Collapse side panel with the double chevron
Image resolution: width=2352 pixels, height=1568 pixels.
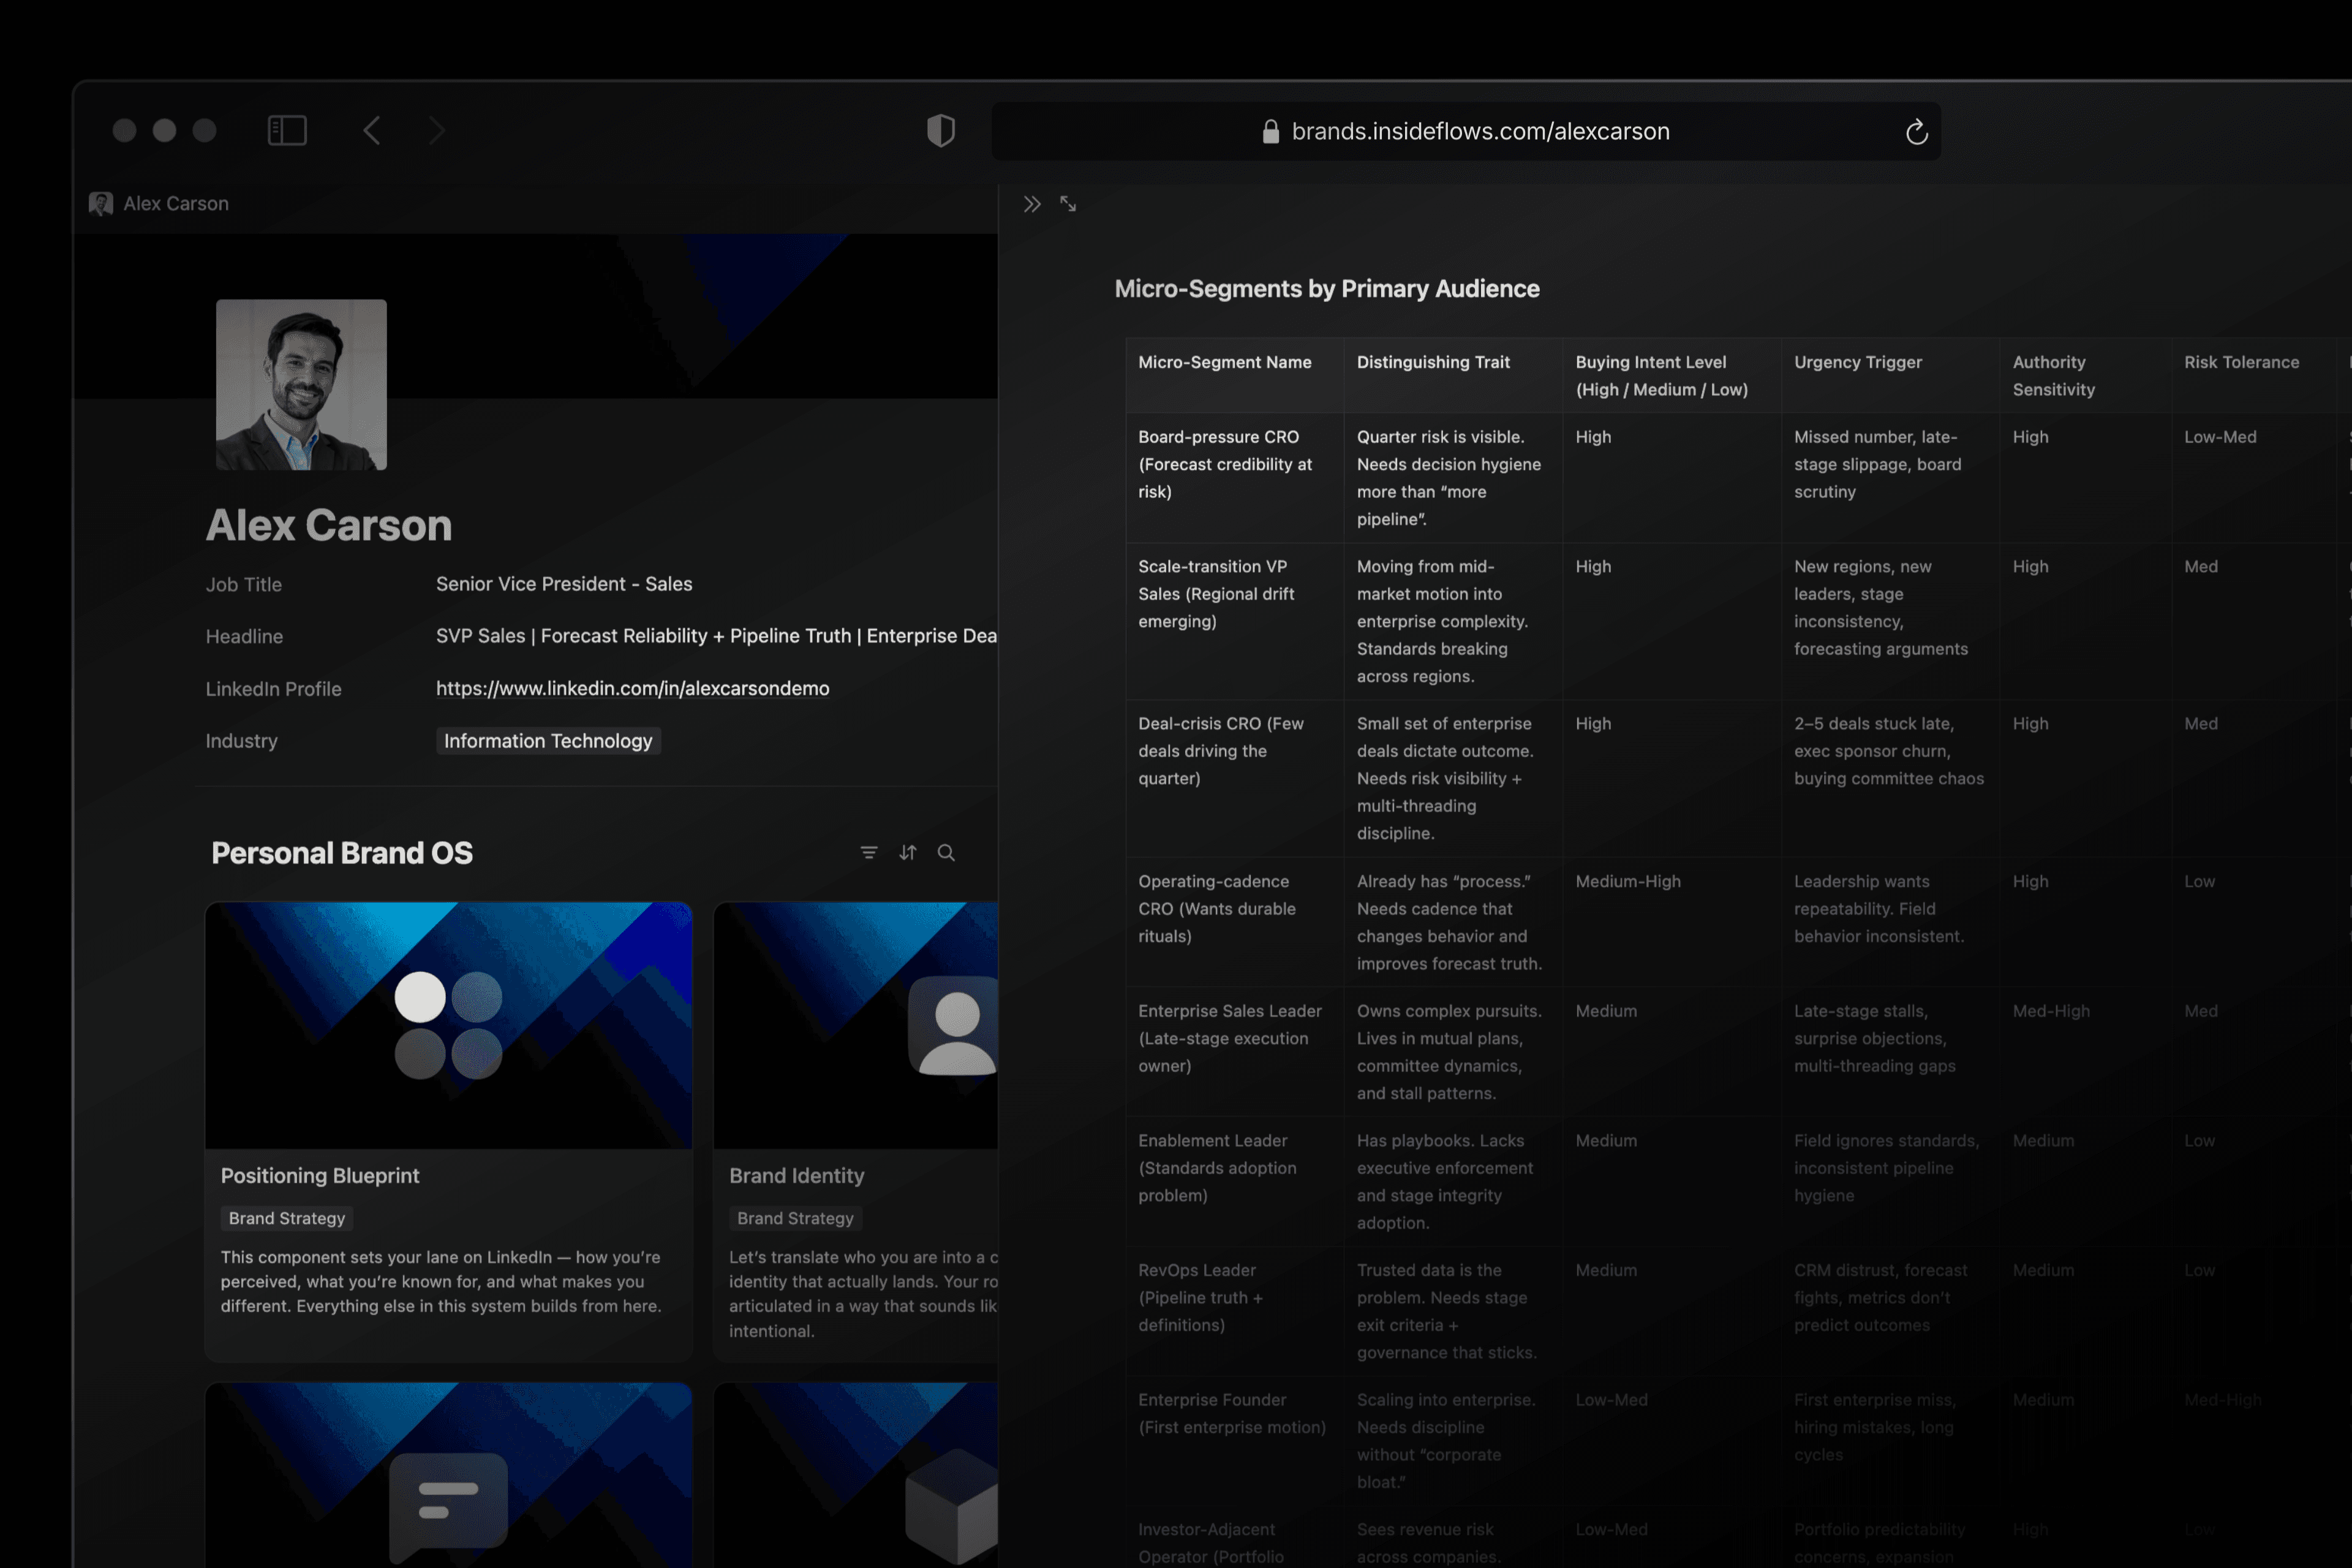click(x=1032, y=204)
